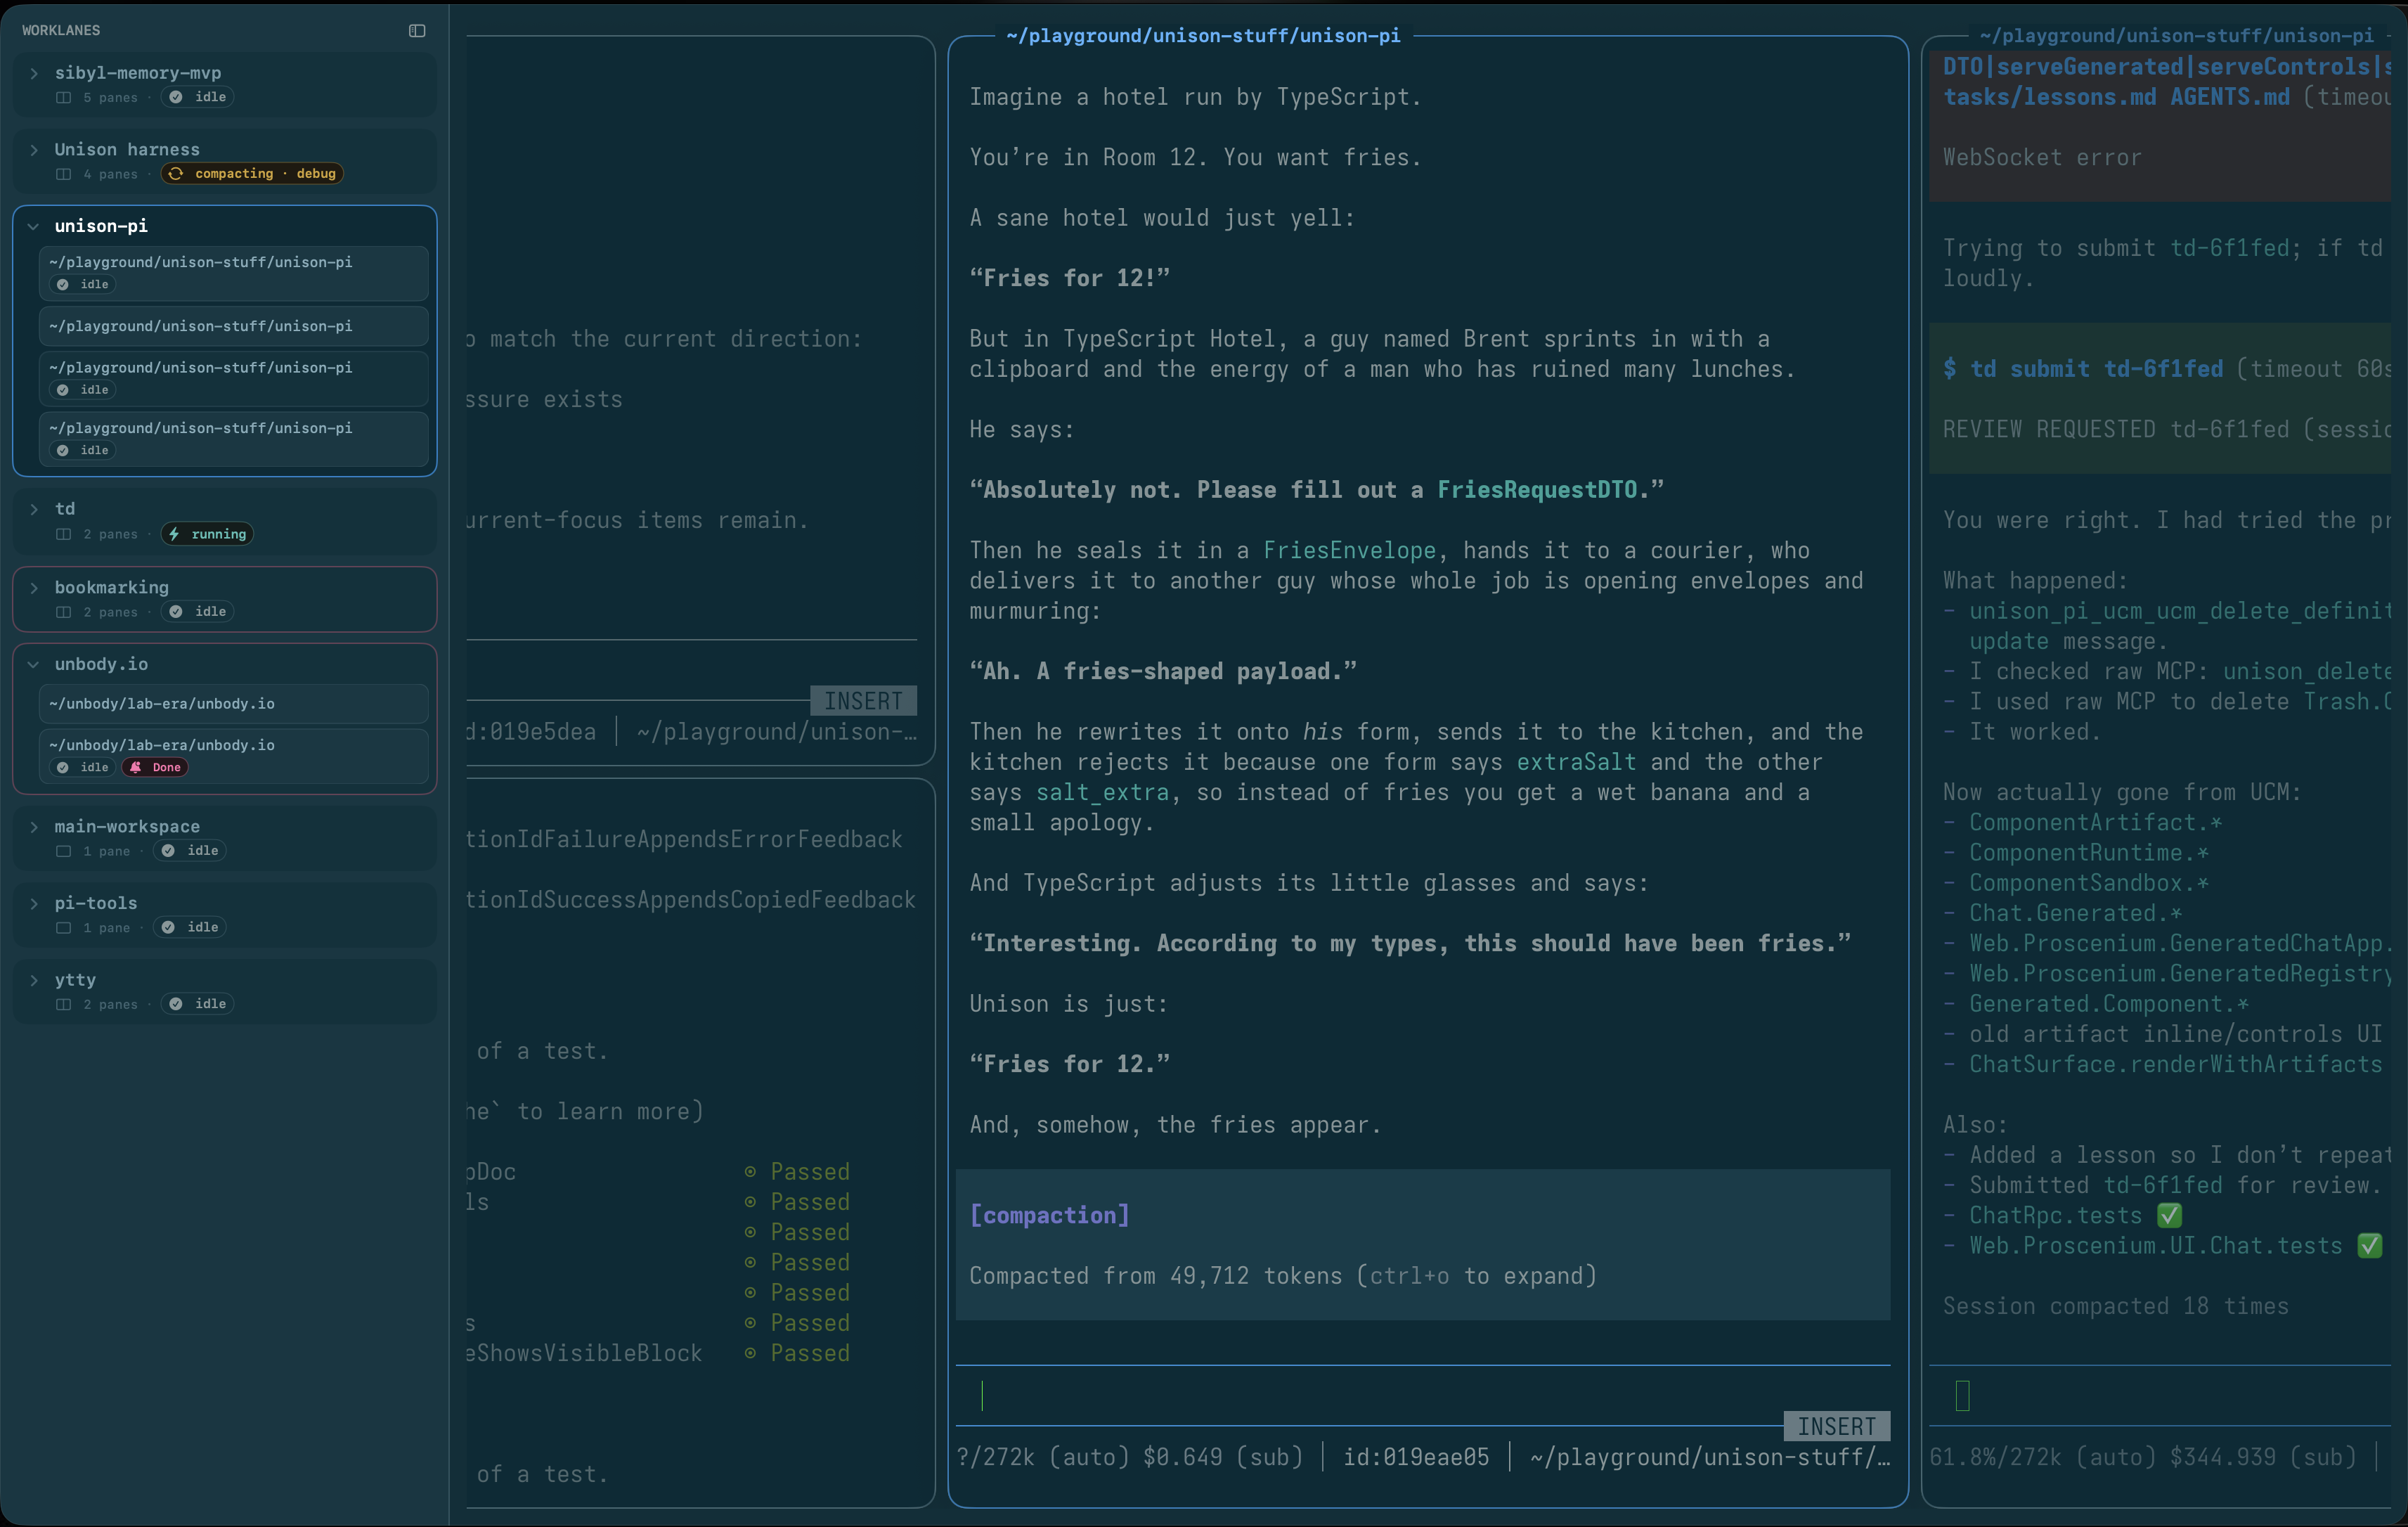Expand the sibyl-memory-mvp worklane
Image resolution: width=2408 pixels, height=1527 pixels.
34,73
